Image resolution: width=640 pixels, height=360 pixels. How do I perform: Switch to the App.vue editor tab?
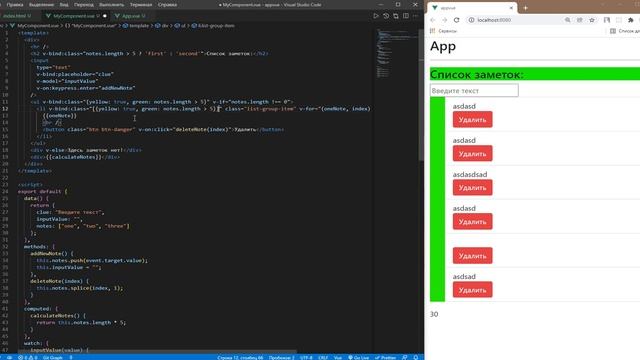pyautogui.click(x=131, y=16)
